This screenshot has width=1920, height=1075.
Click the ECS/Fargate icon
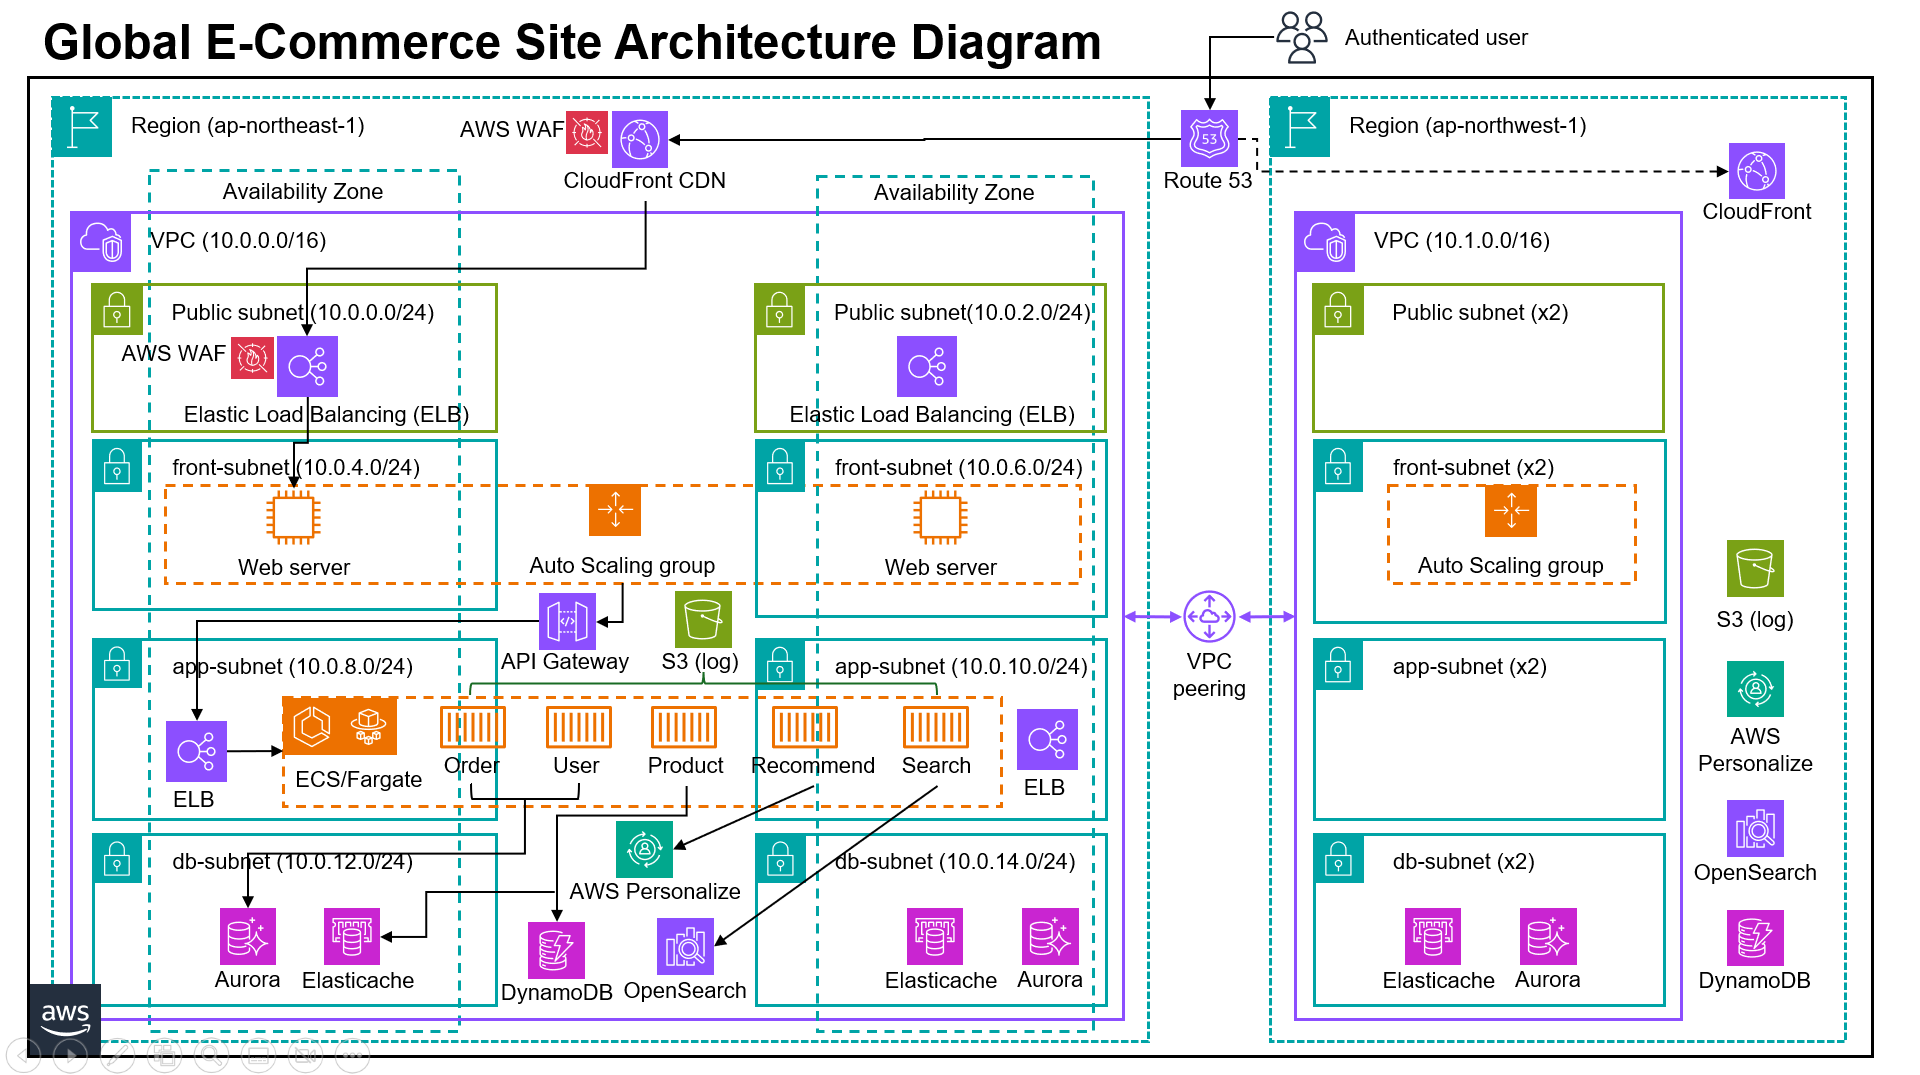(339, 726)
